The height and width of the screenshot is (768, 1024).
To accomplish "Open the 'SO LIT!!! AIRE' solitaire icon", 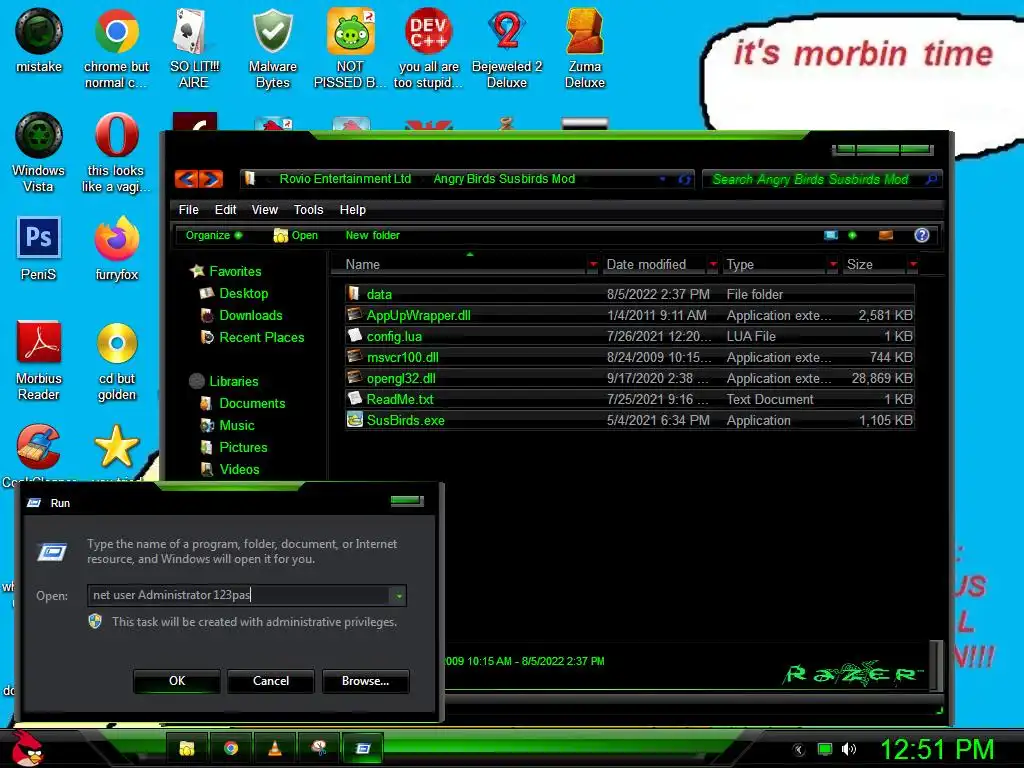I will [x=194, y=48].
